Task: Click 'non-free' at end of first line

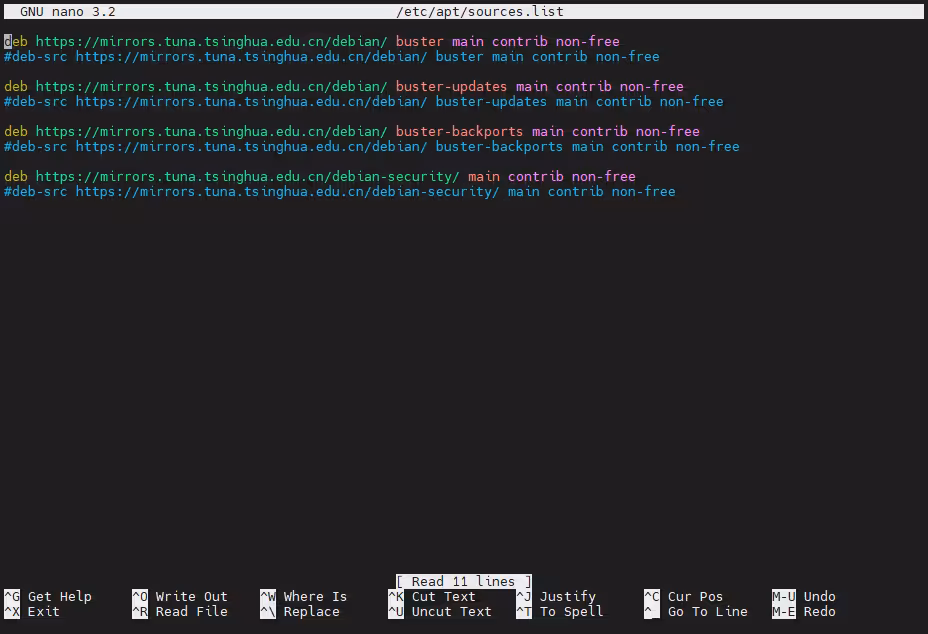Action: (588, 41)
